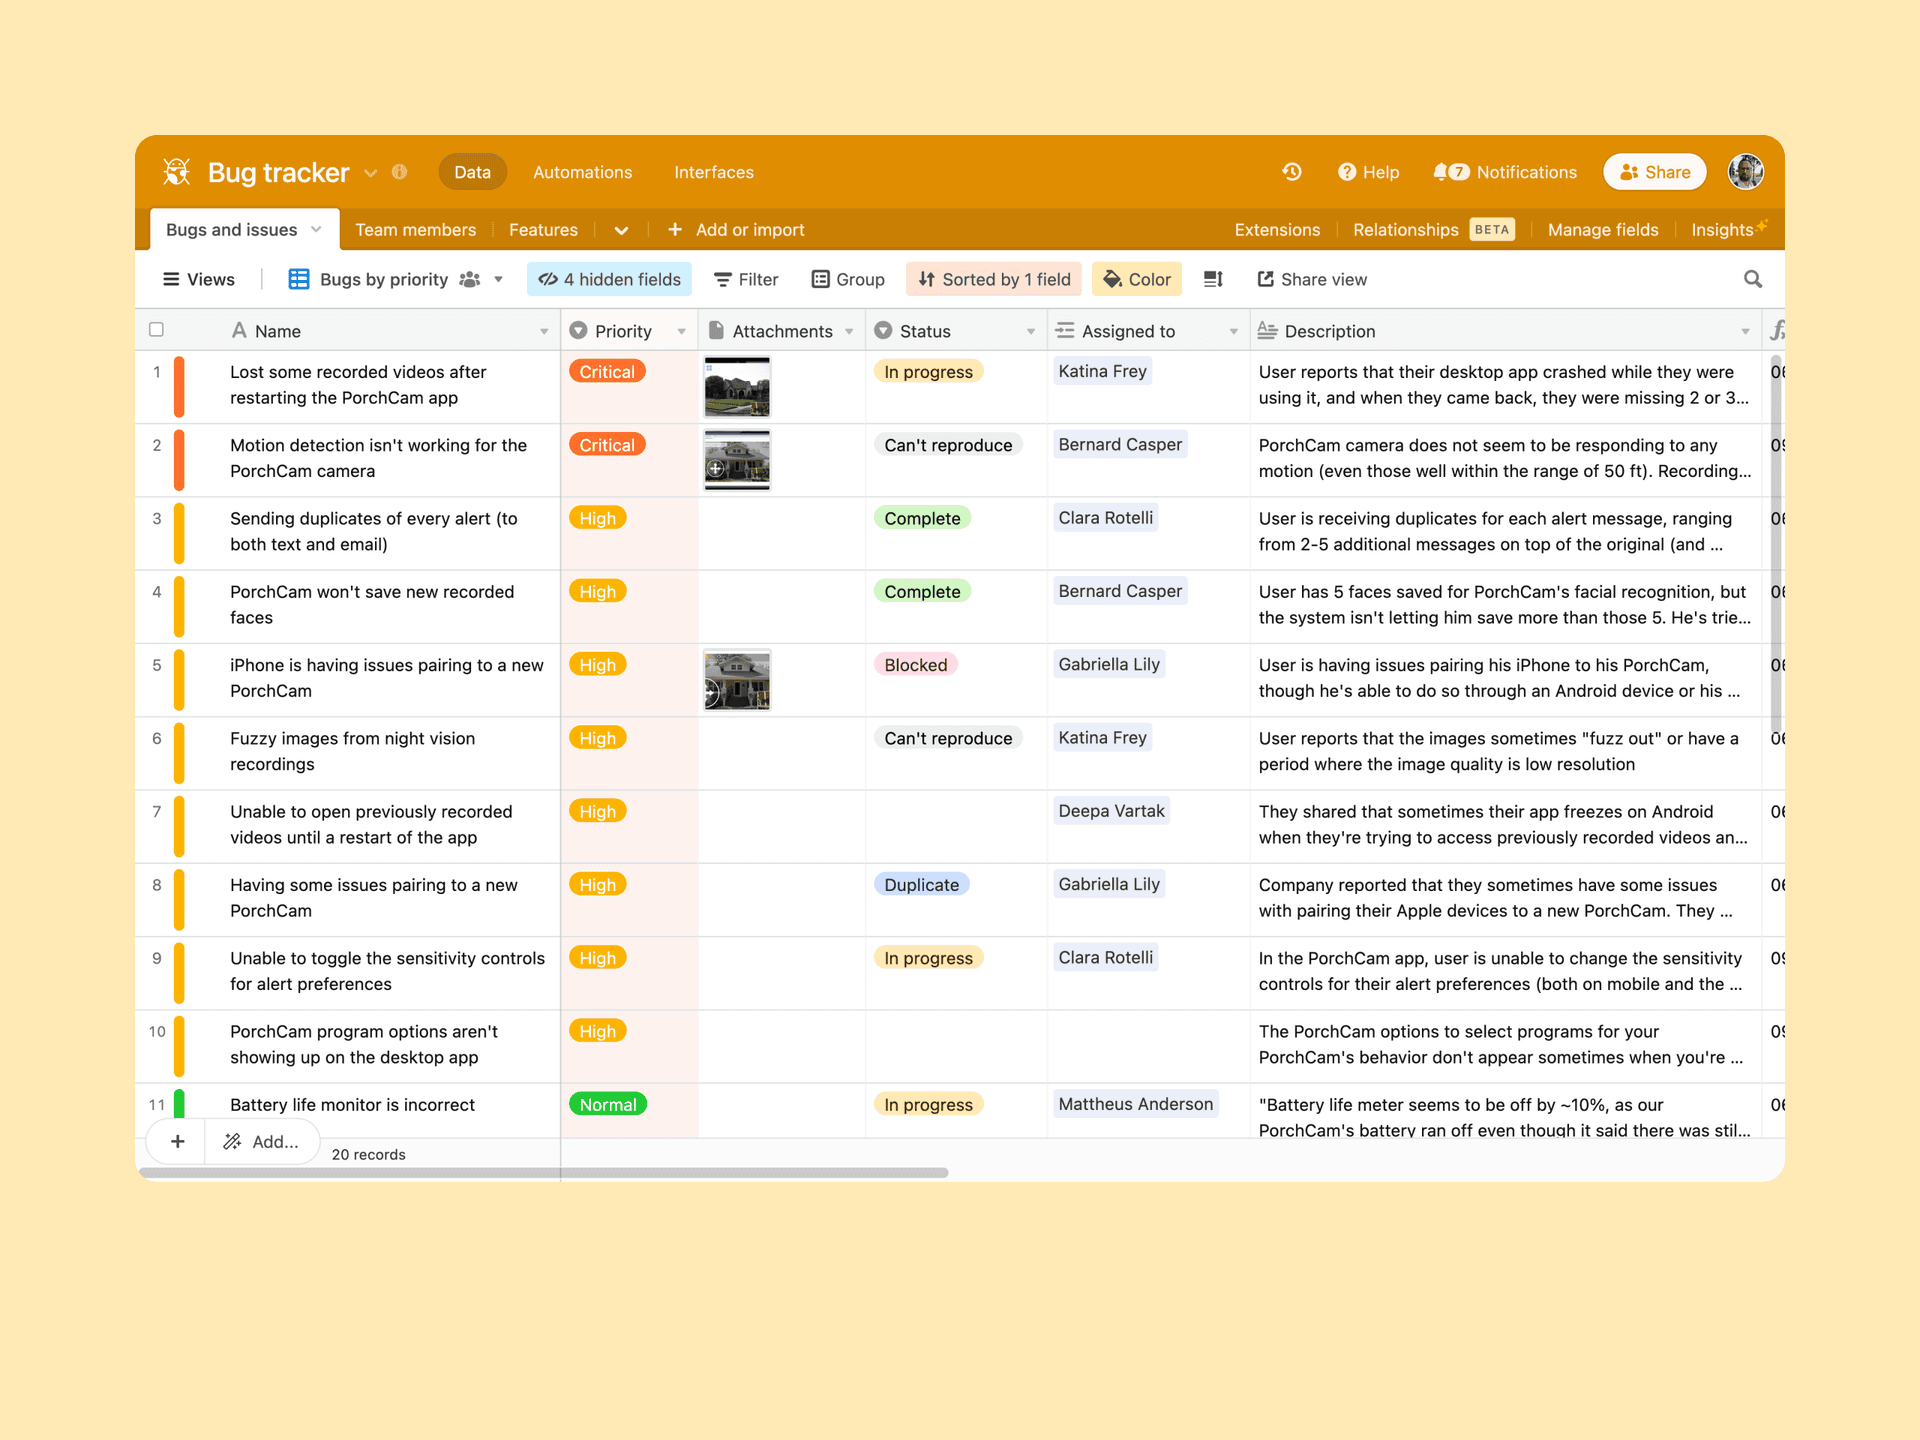Click the Bug tracker bug logo icon

tap(177, 172)
